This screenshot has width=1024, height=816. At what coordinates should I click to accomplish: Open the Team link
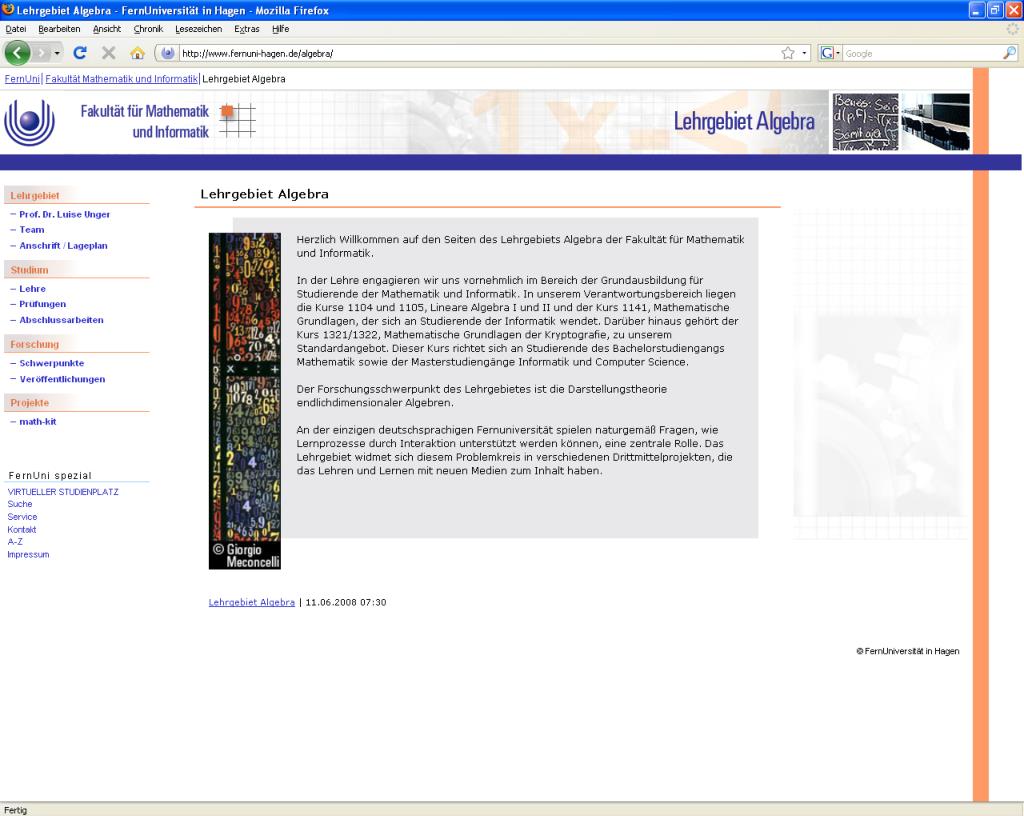(x=32, y=230)
